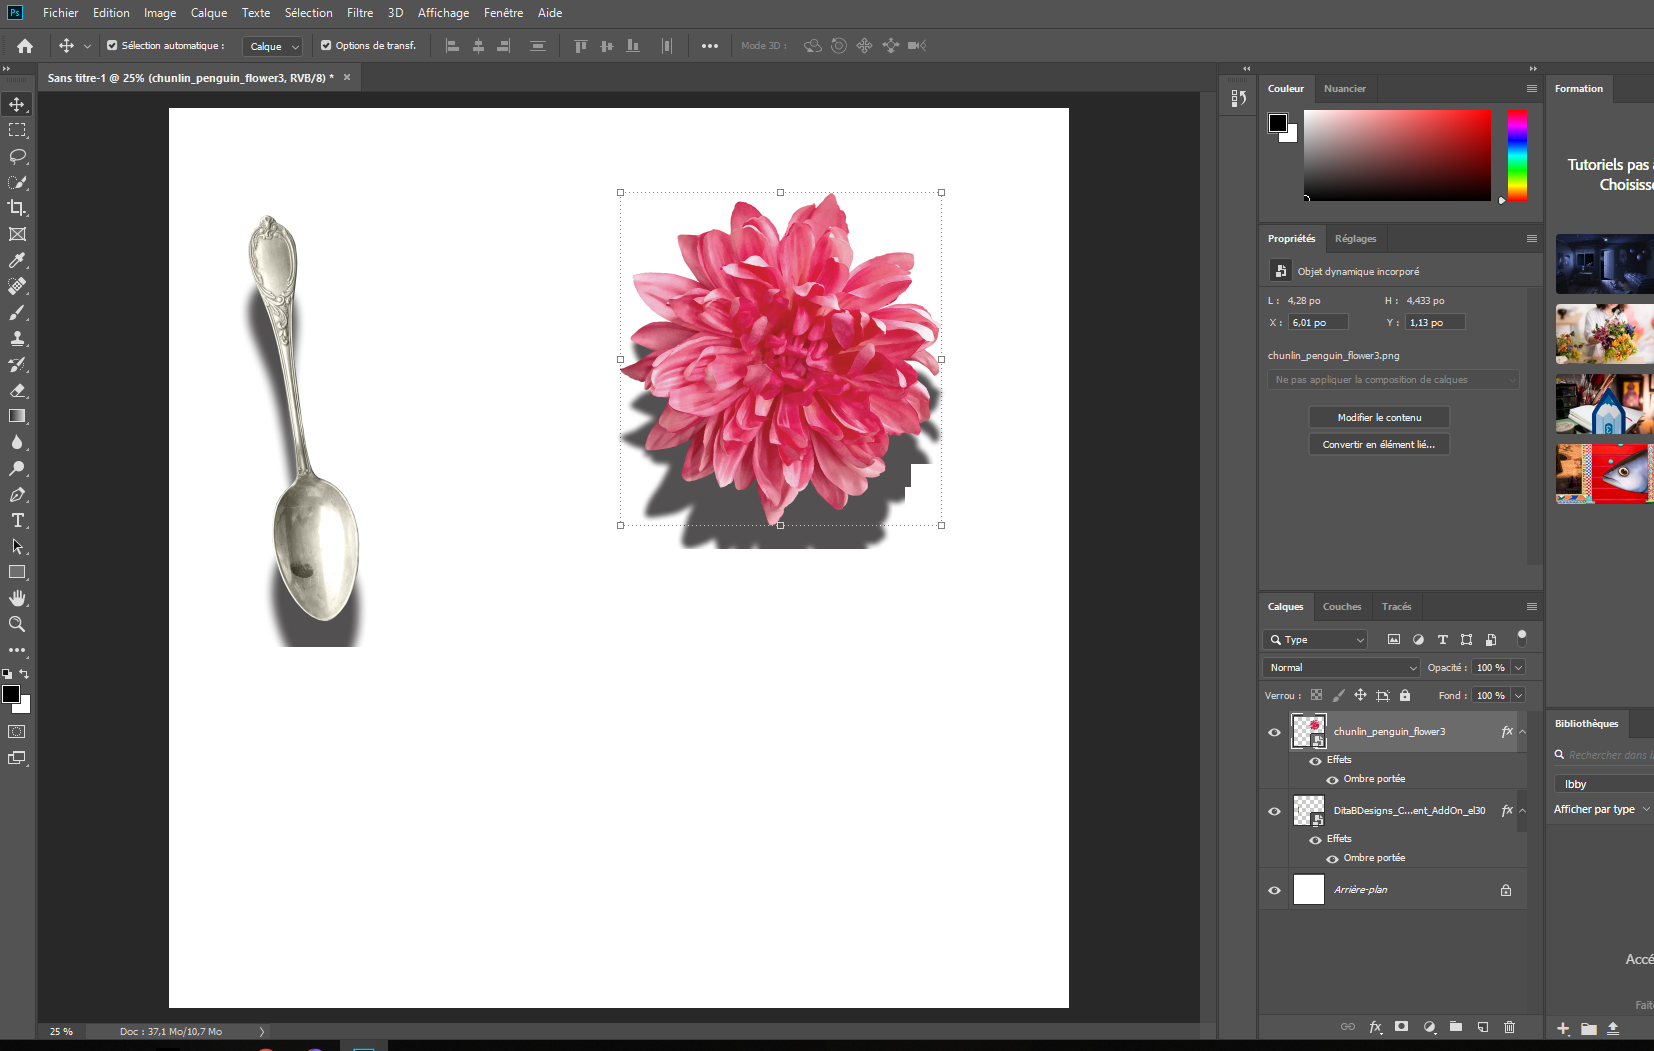This screenshot has height=1051, width=1654.
Task: Select the Blur tool
Action: click(x=17, y=442)
